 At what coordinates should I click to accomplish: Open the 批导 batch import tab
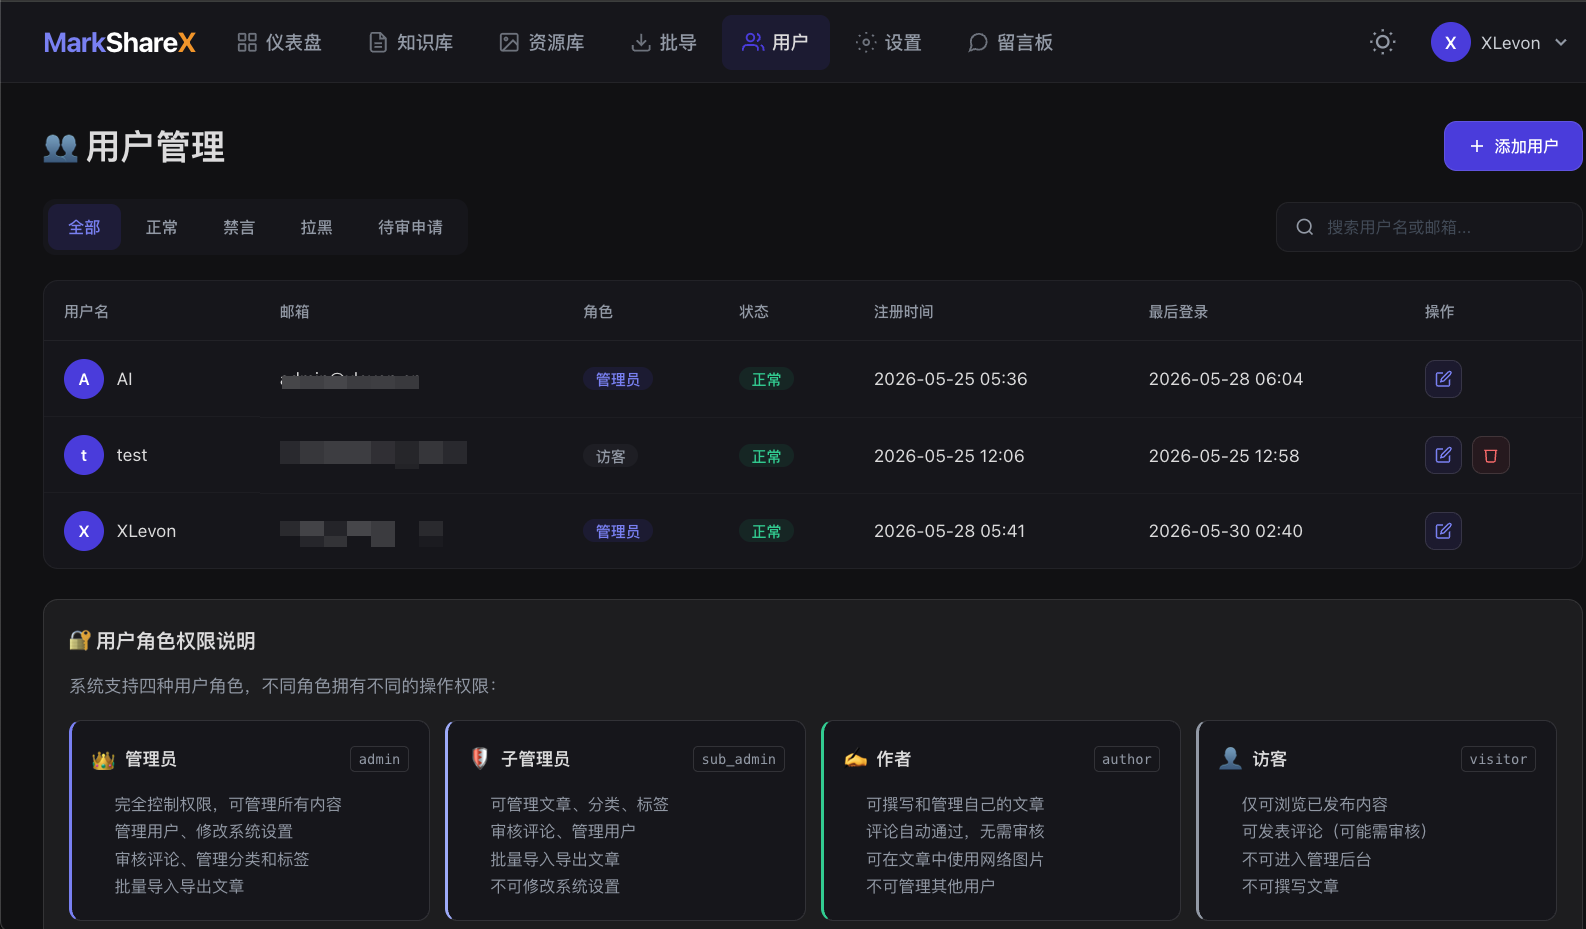click(664, 43)
